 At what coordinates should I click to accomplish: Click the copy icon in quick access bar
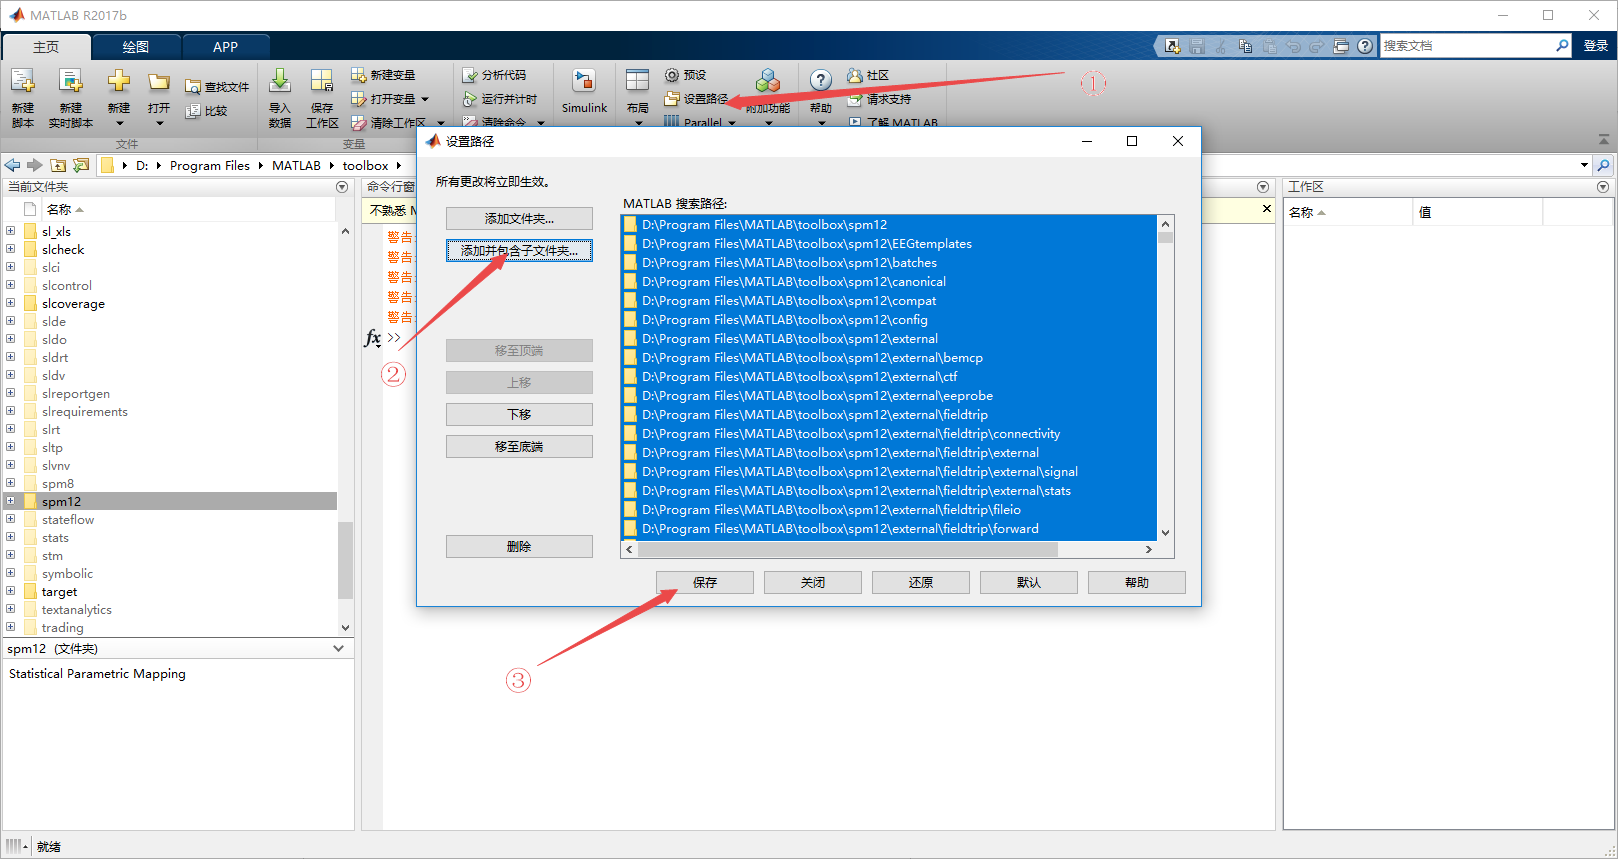[1245, 46]
